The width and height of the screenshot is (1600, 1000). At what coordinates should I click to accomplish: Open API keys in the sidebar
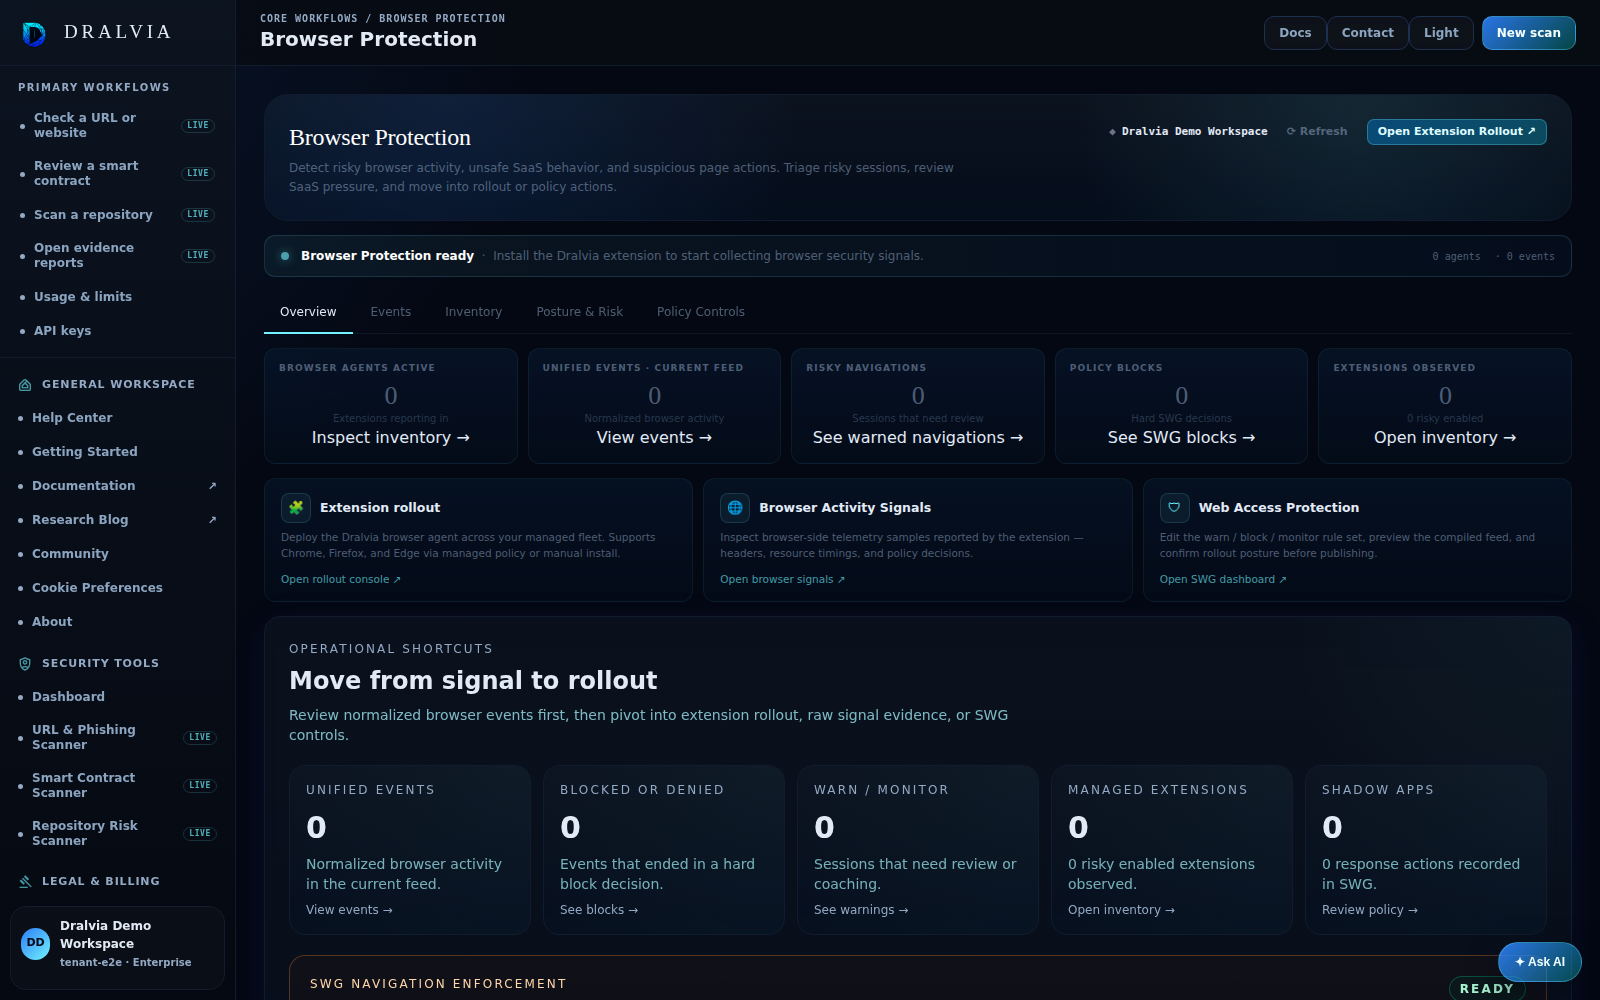[x=118, y=331]
